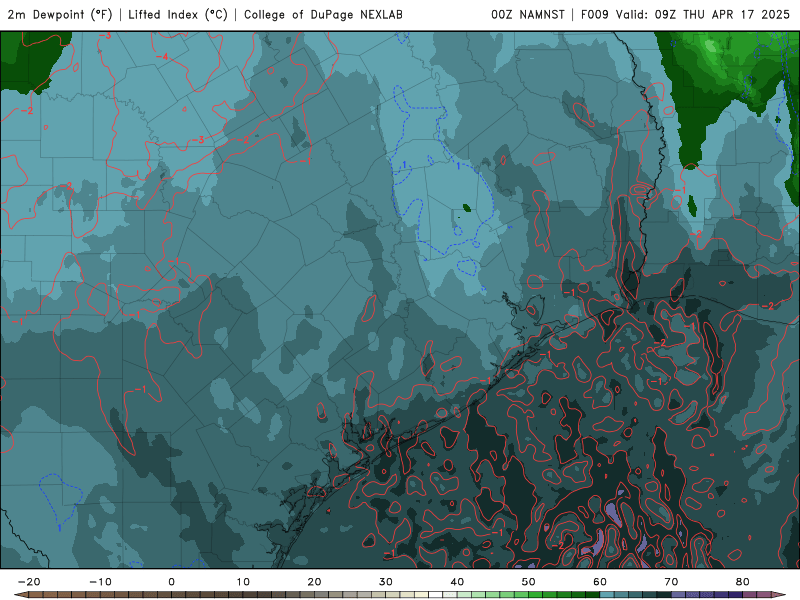The image size is (800, 600).
Task: Click the "00Z NAMNST" model run label
Action: click(528, 15)
